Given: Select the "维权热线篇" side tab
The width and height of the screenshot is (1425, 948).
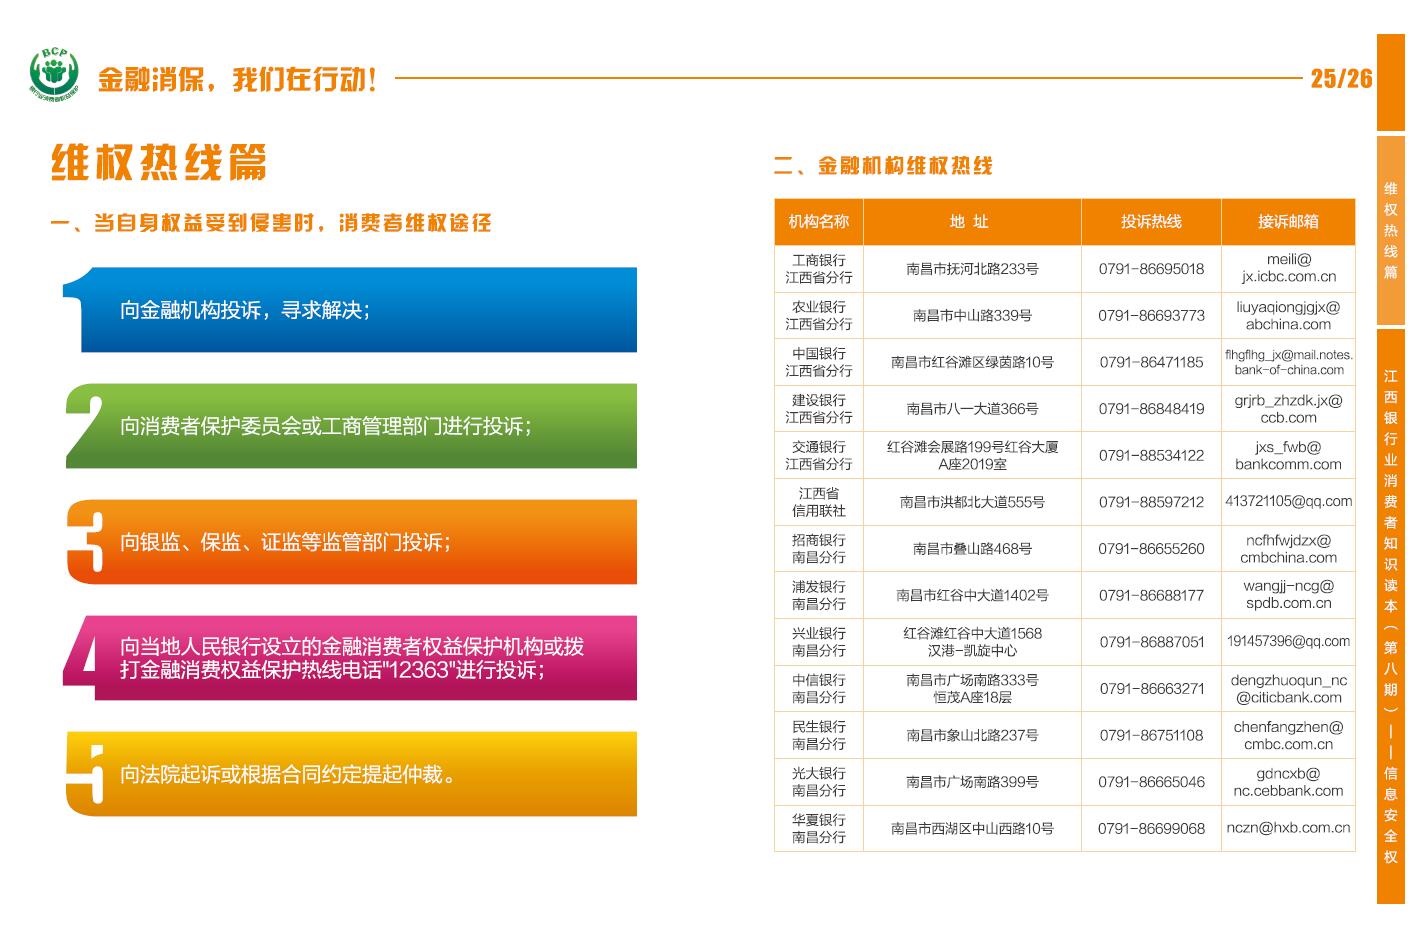Looking at the screenshot, I should (1391, 229).
